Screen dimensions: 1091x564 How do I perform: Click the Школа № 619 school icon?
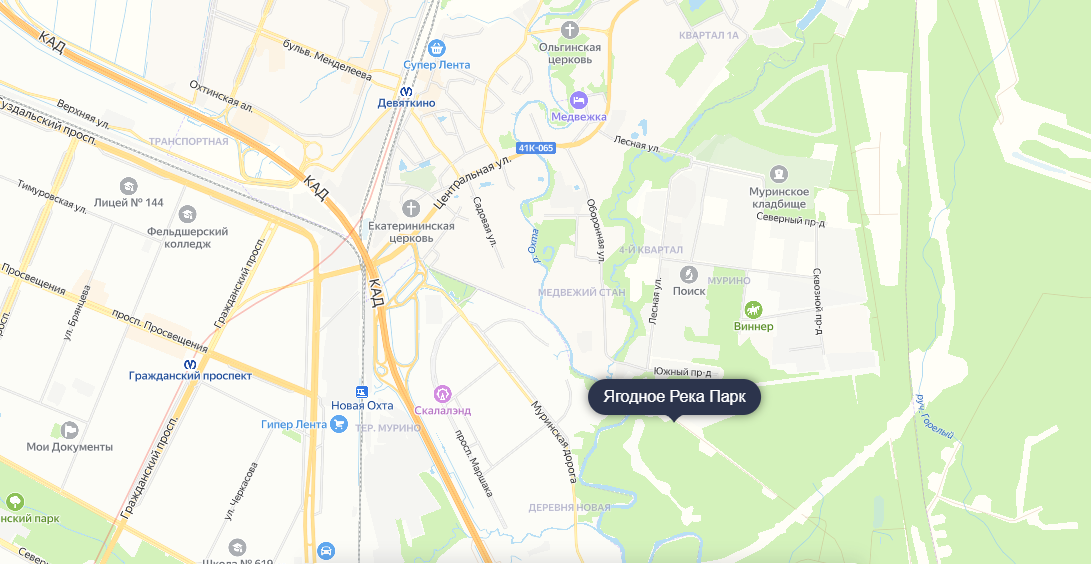coord(237,547)
